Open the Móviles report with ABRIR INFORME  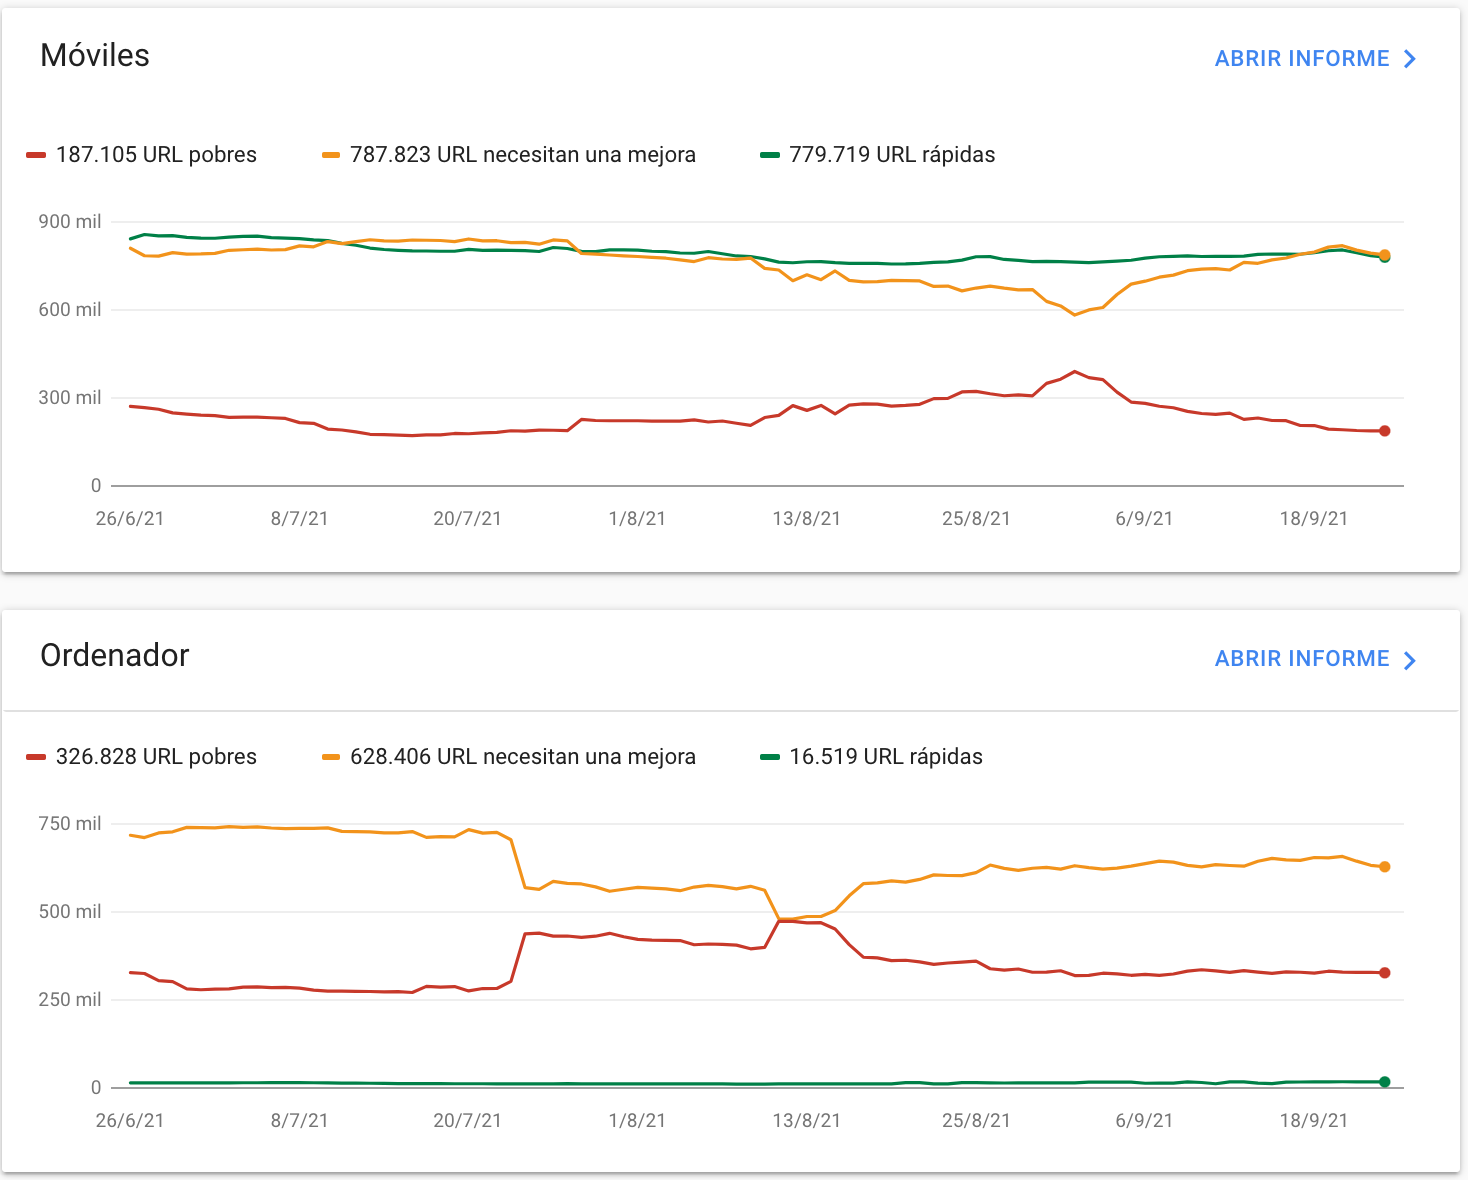(x=1300, y=58)
